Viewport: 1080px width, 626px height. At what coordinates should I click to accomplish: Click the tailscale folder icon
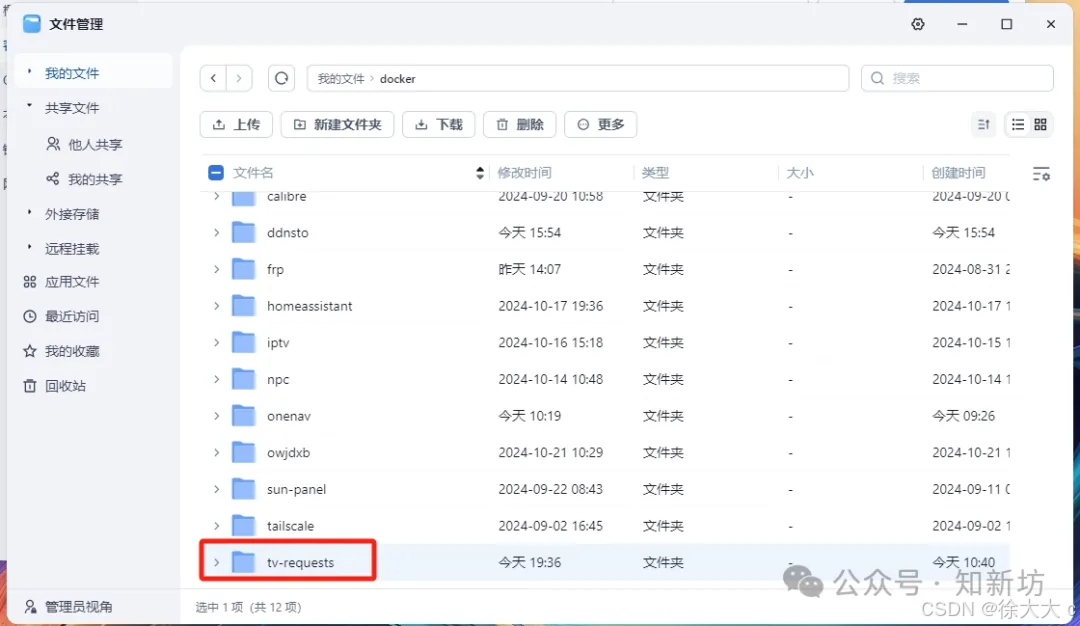coord(243,525)
